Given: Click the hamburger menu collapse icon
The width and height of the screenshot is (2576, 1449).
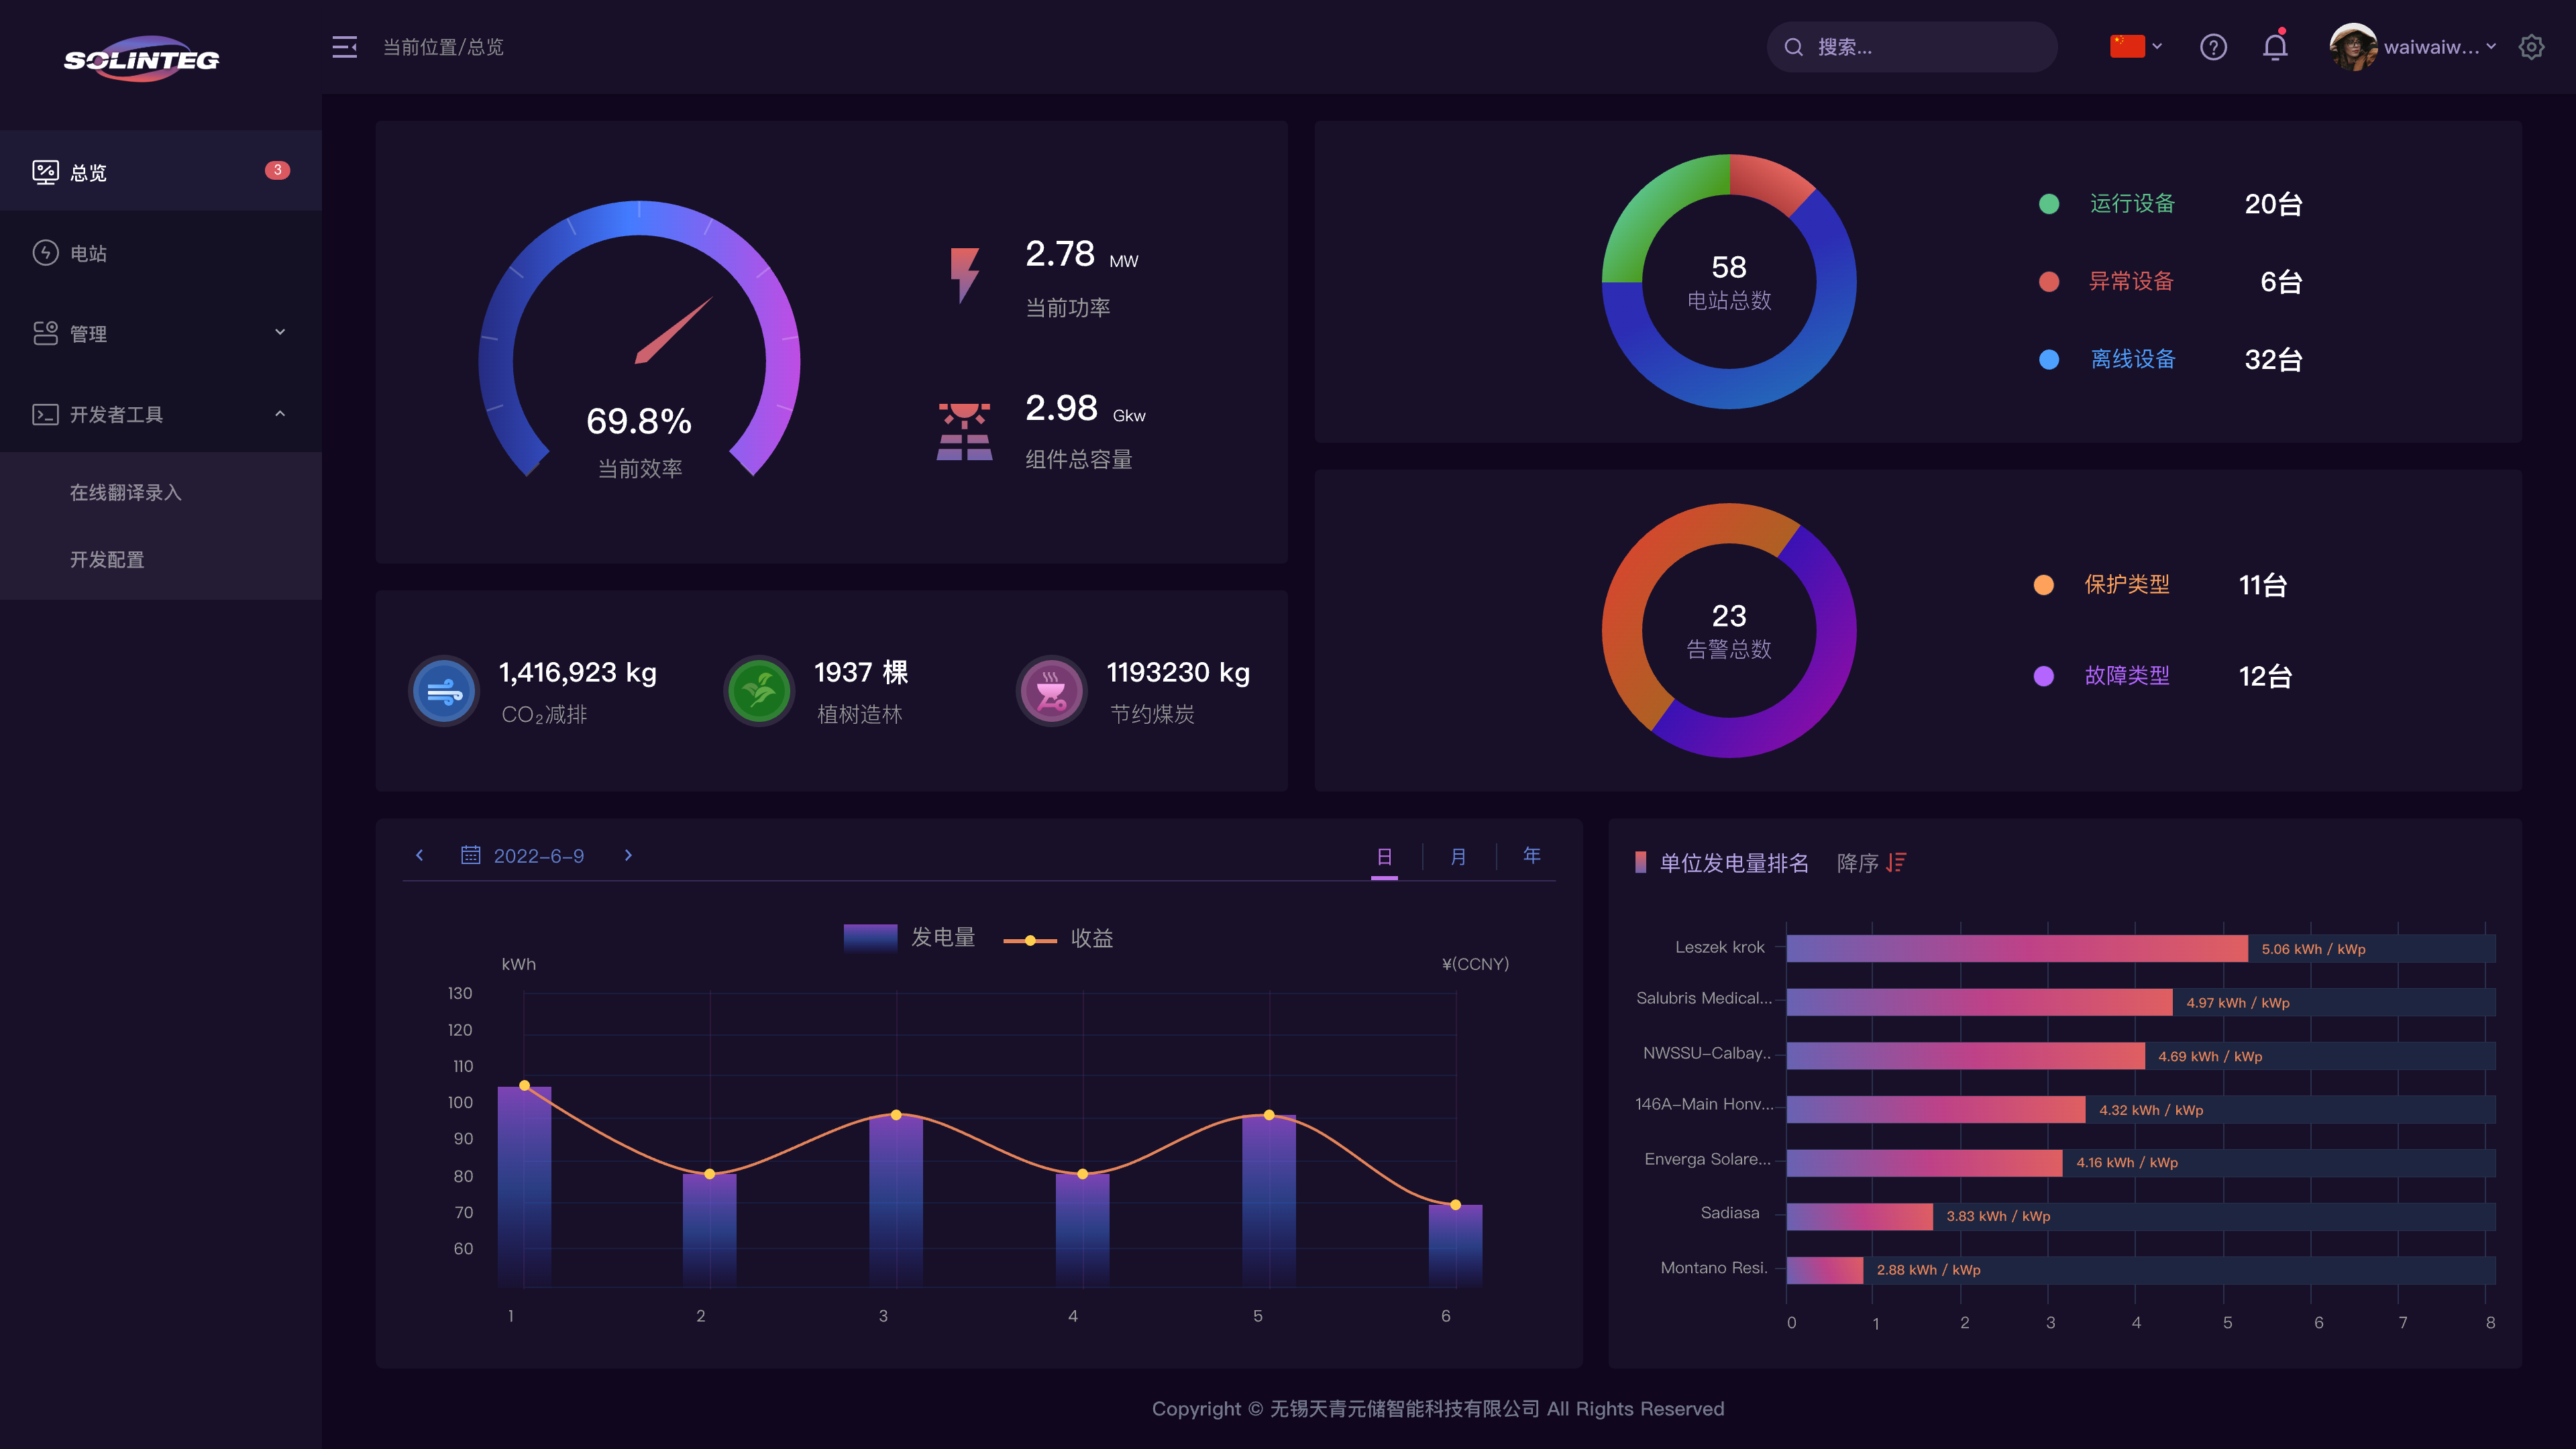Looking at the screenshot, I should tap(344, 47).
